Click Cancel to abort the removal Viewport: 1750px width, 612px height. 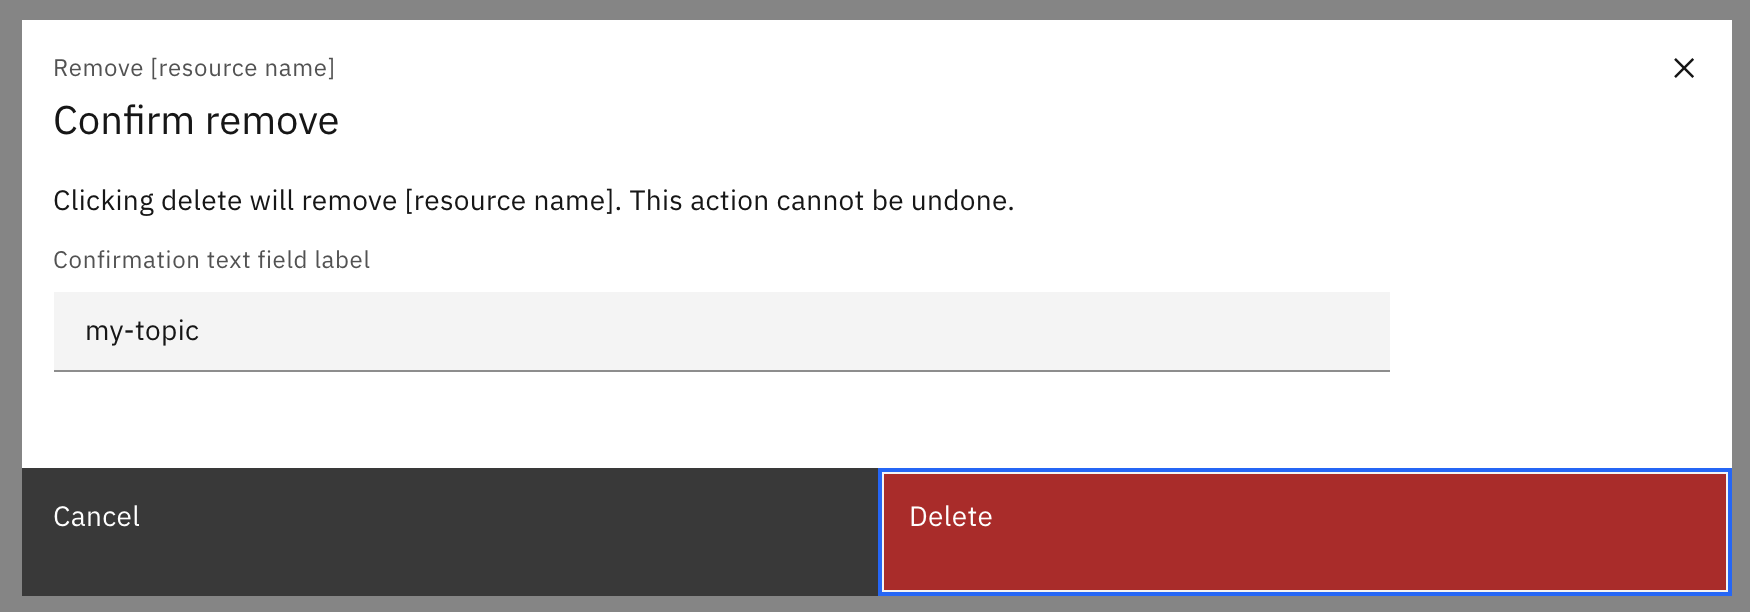coord(96,517)
